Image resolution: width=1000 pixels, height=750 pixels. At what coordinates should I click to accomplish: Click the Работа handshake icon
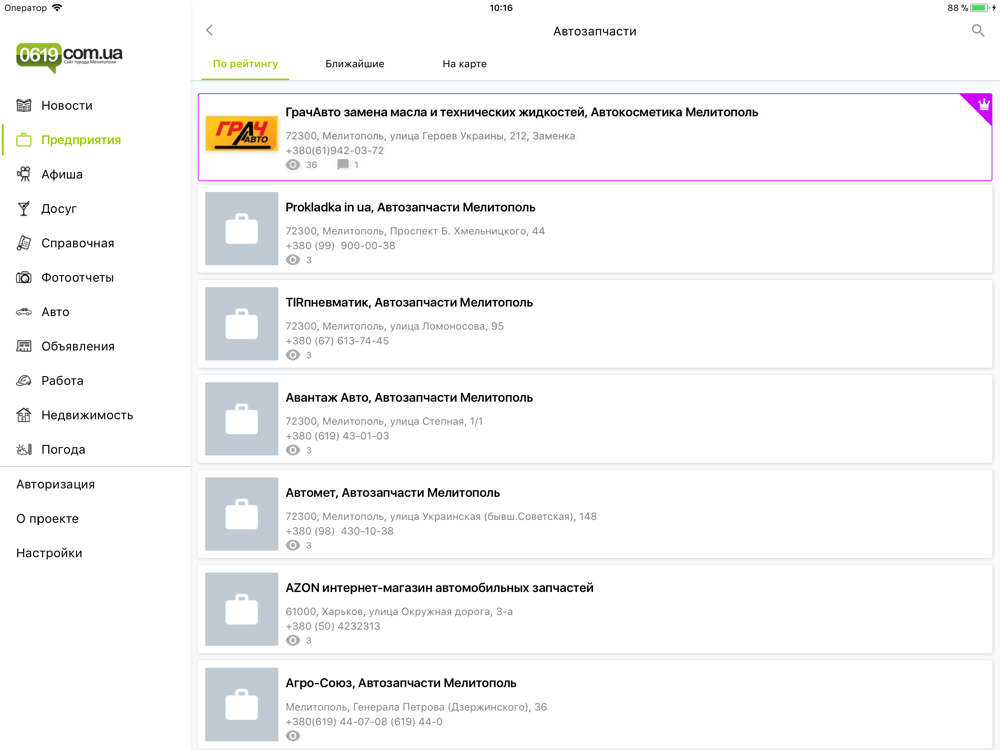click(x=24, y=381)
